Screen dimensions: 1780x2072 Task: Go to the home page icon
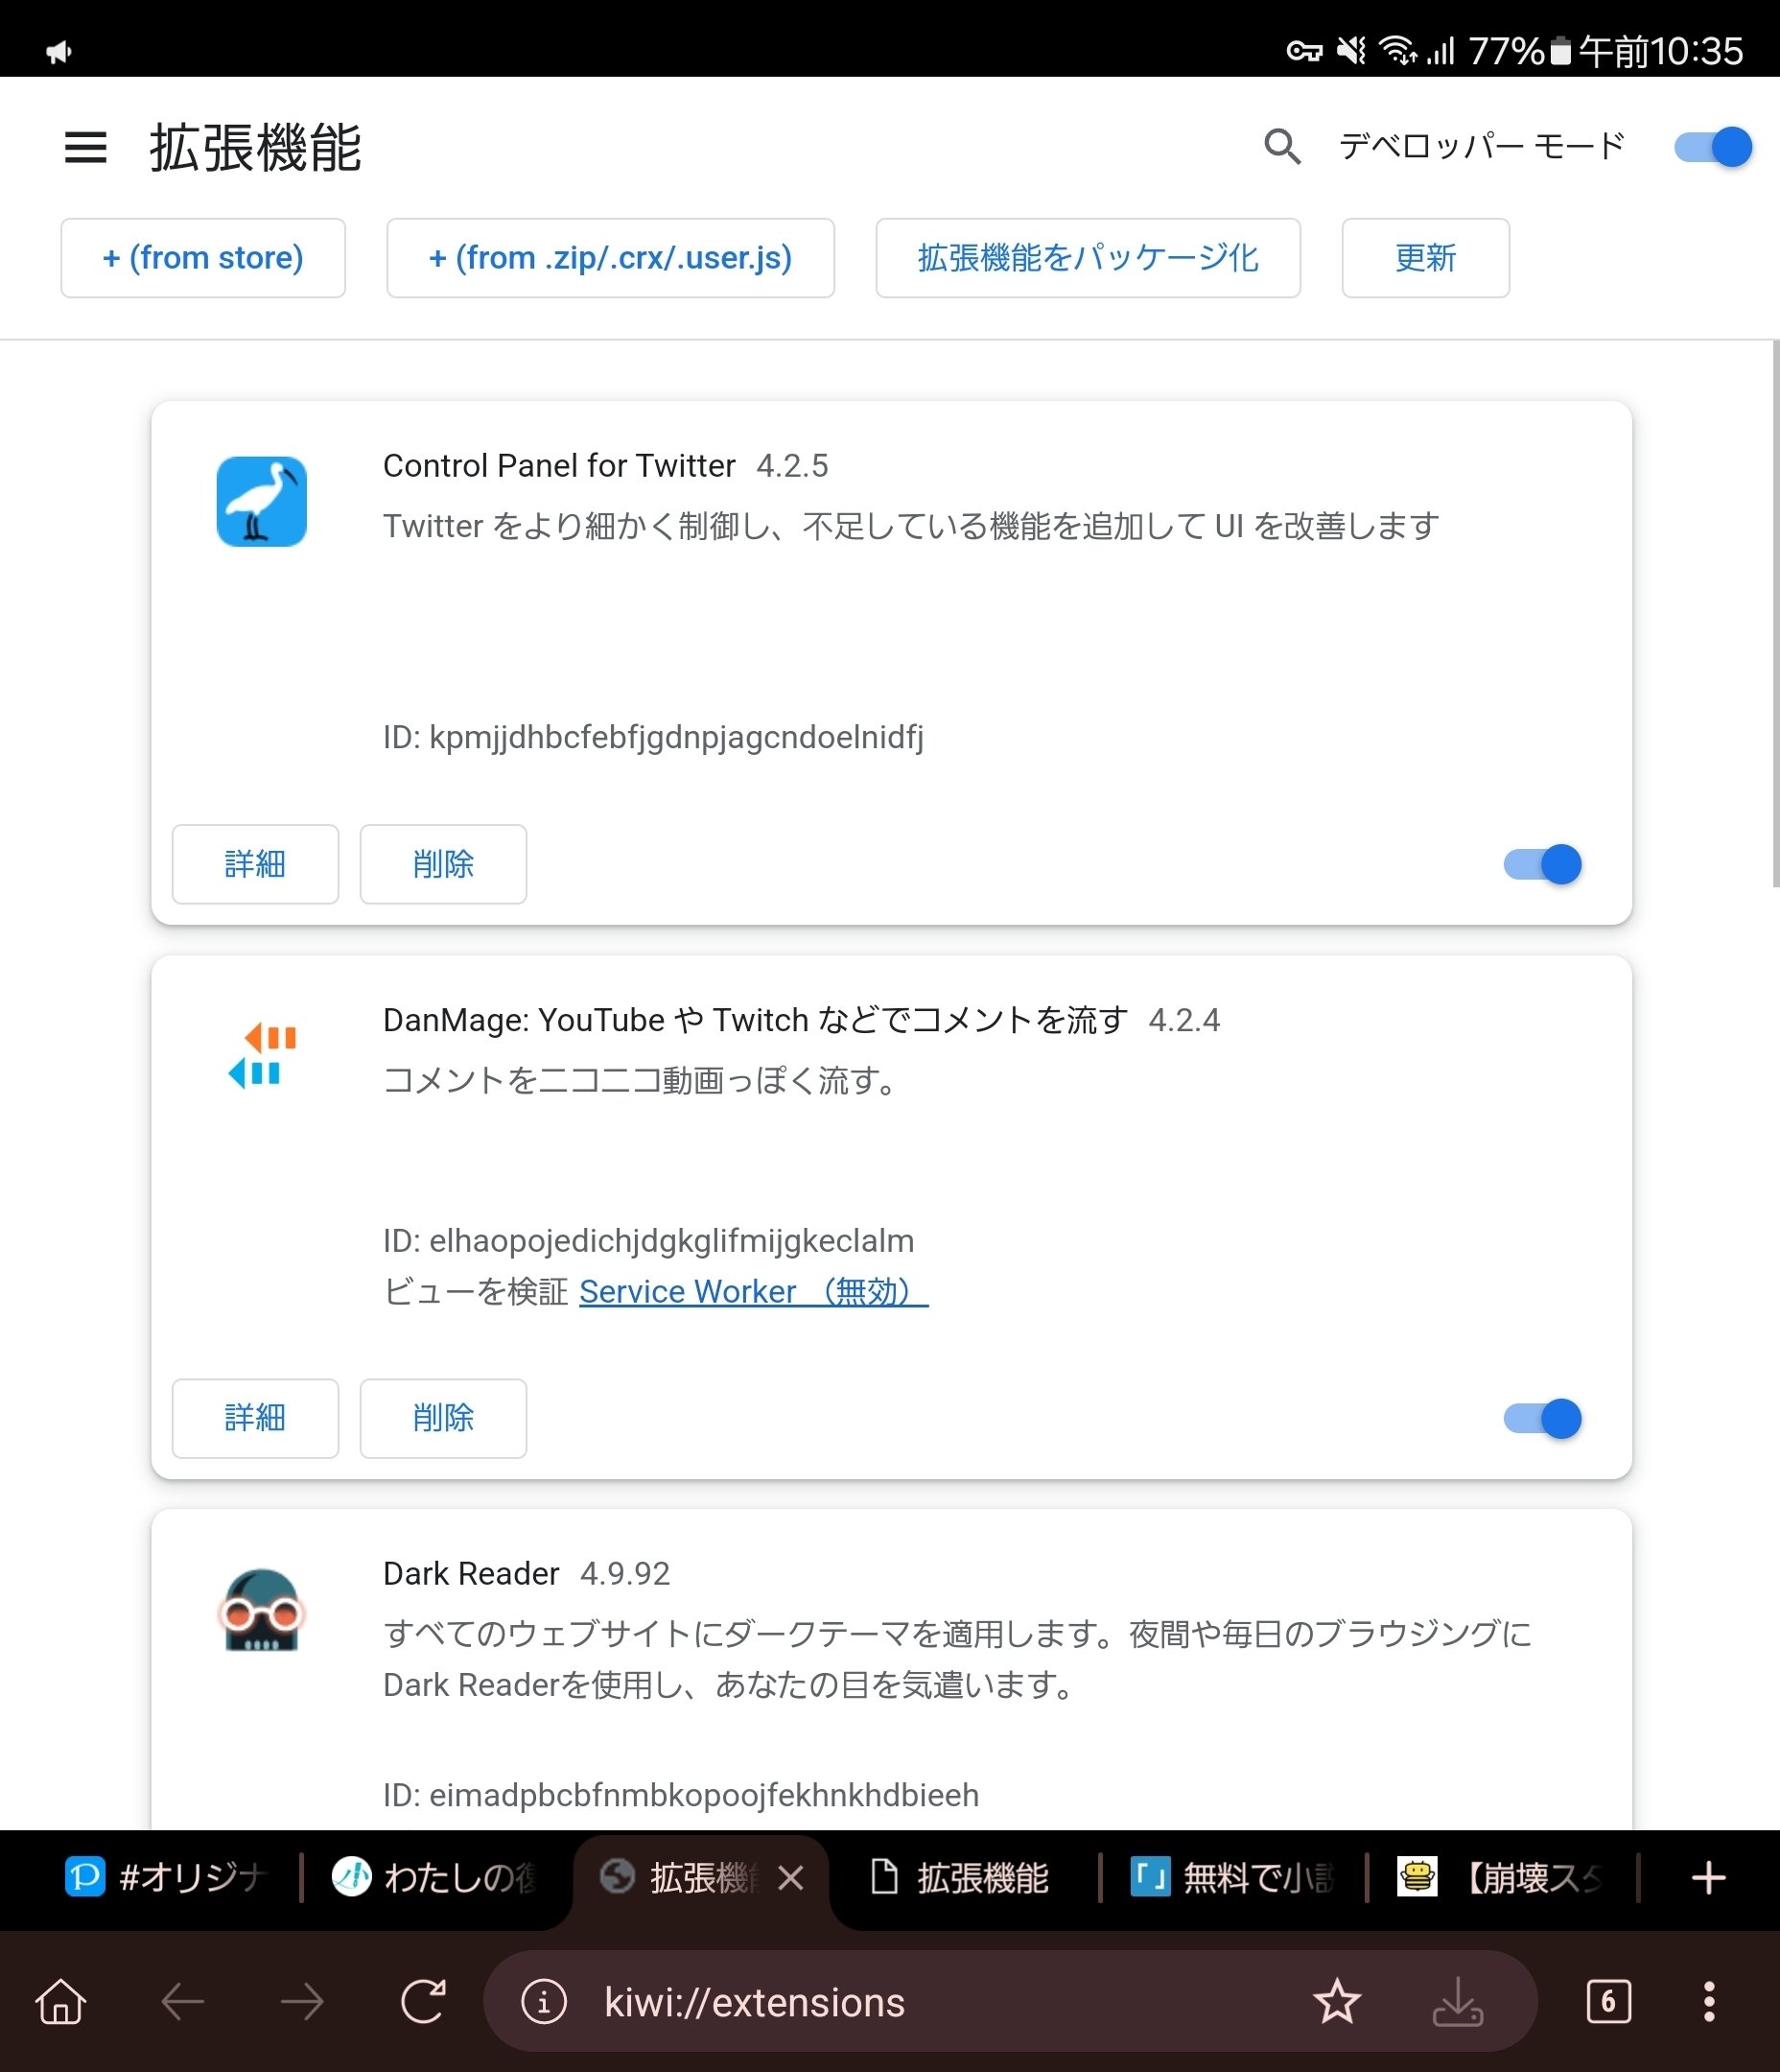pyautogui.click(x=61, y=2002)
